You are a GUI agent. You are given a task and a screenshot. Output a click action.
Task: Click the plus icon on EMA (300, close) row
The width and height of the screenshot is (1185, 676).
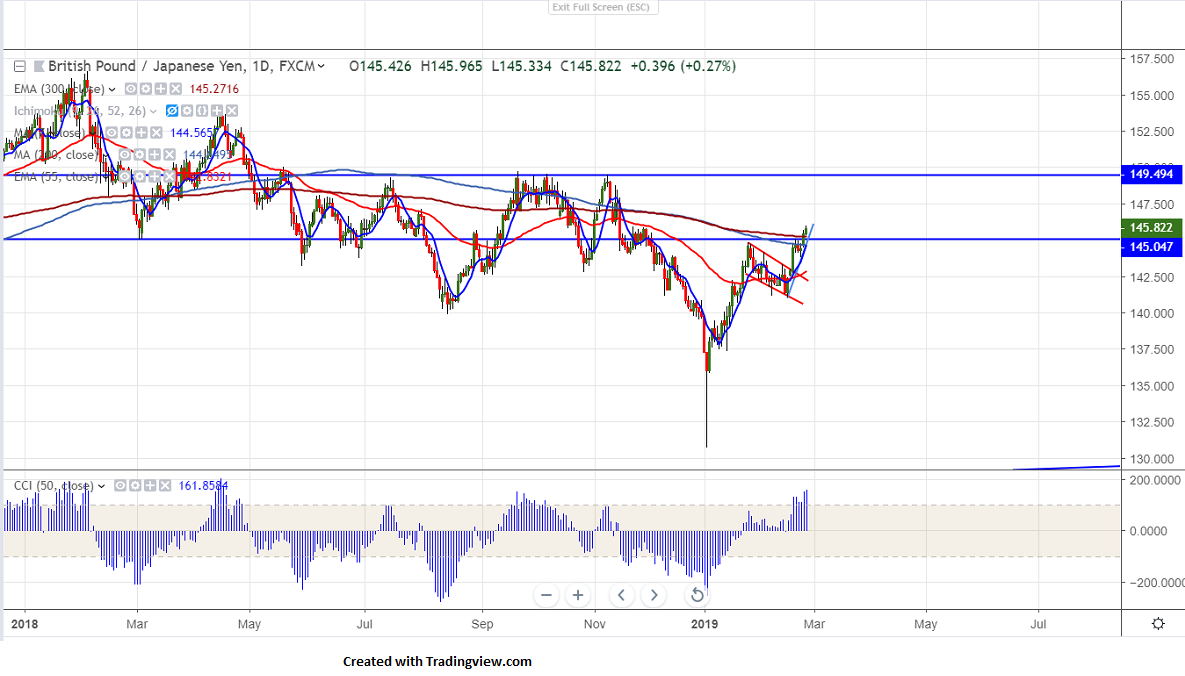coord(161,89)
